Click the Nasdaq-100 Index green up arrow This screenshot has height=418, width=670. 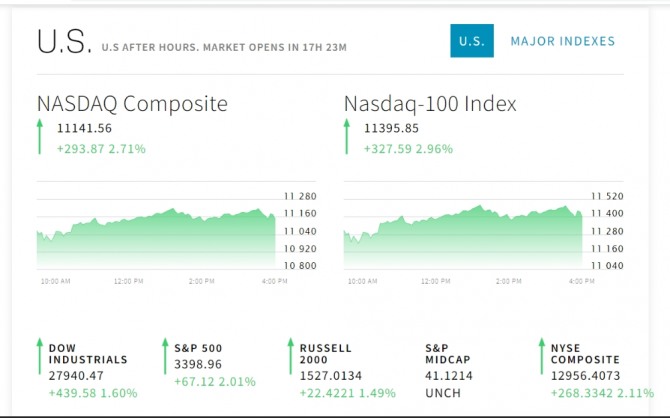[347, 136]
